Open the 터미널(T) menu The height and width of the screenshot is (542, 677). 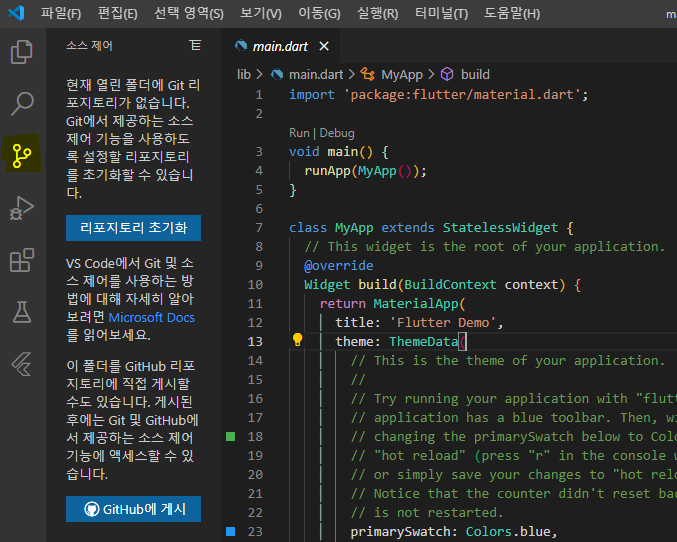[x=441, y=13]
